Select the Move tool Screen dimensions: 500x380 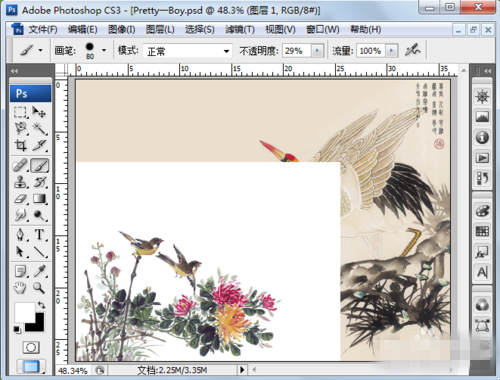click(x=39, y=112)
